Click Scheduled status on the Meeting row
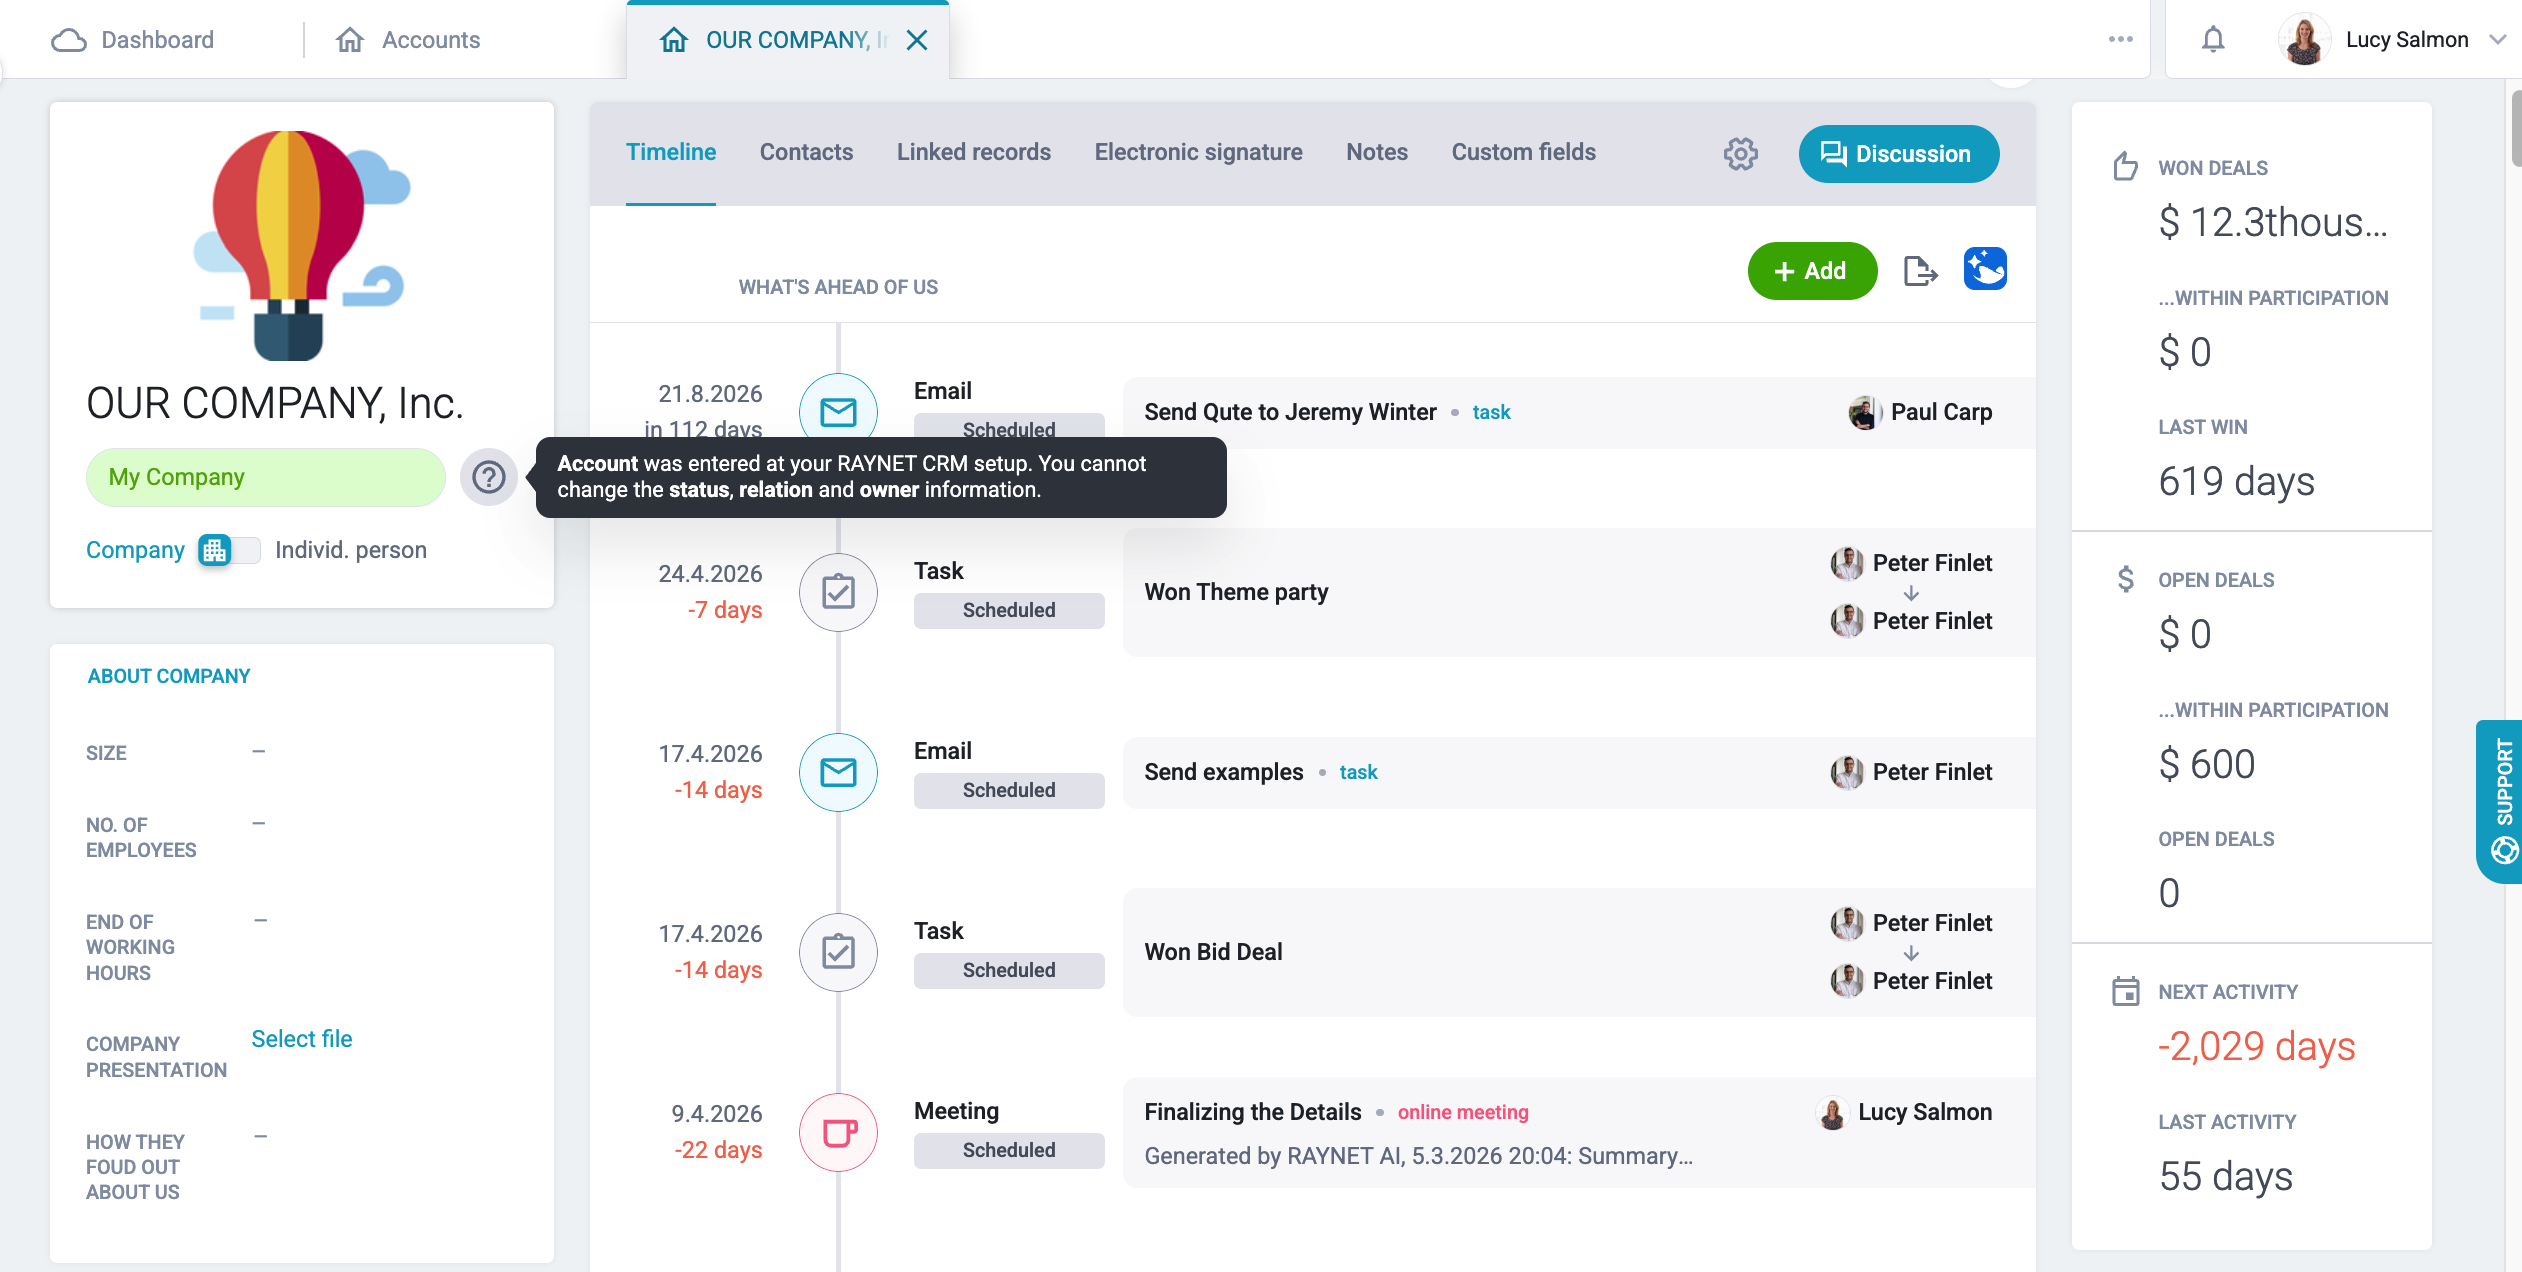Viewport: 2522px width, 1272px height. click(1009, 1150)
